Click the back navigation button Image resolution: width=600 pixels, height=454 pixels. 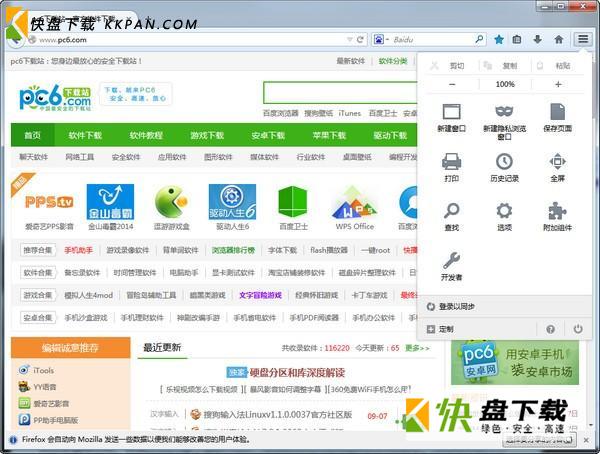click(x=16, y=39)
